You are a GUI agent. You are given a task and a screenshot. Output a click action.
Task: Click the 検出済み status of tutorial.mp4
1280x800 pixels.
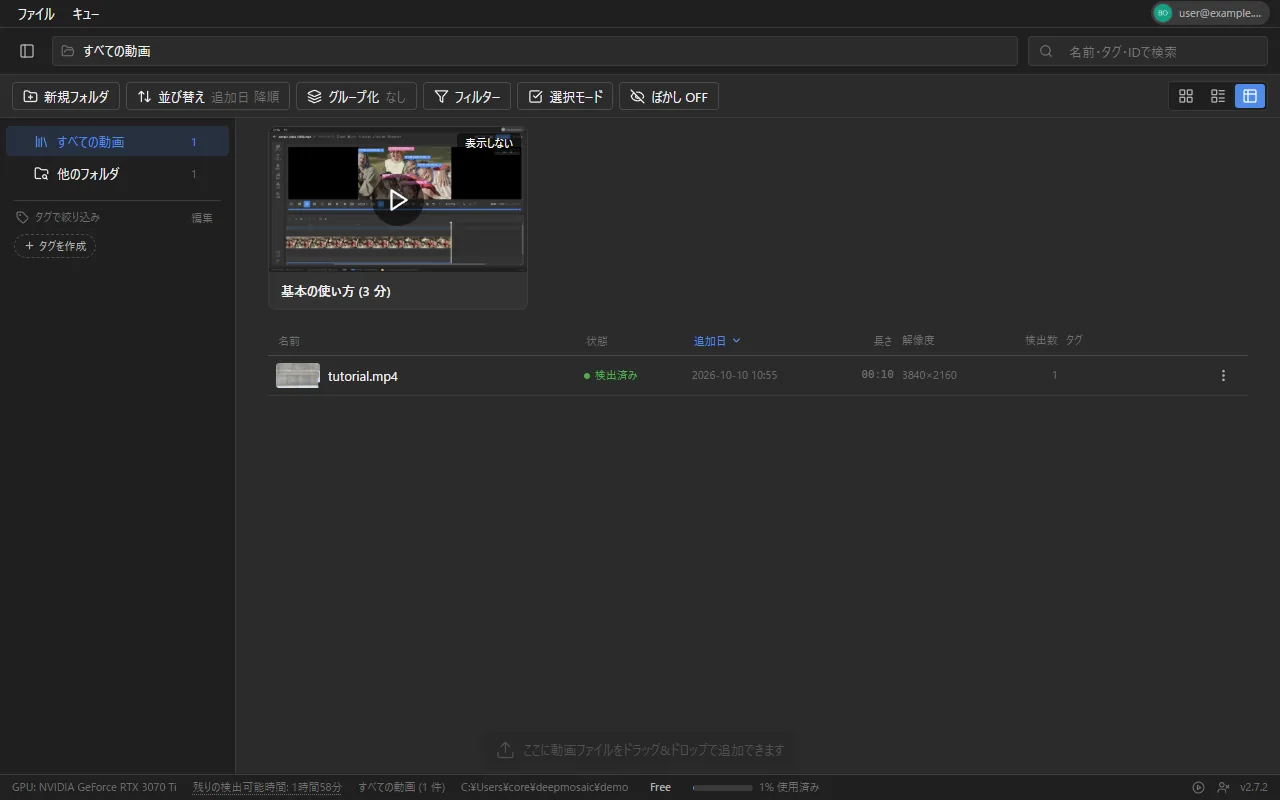(611, 376)
